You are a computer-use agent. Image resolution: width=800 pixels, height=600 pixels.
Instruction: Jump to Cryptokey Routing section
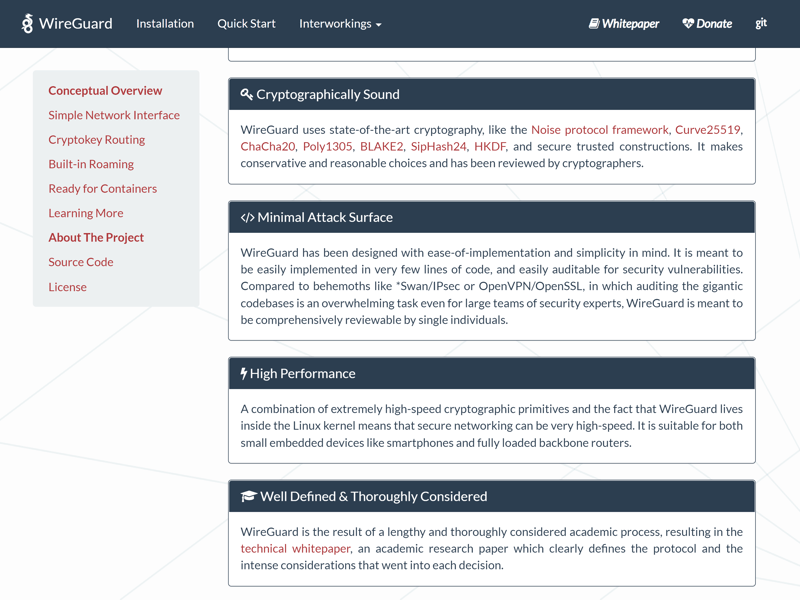click(x=96, y=139)
